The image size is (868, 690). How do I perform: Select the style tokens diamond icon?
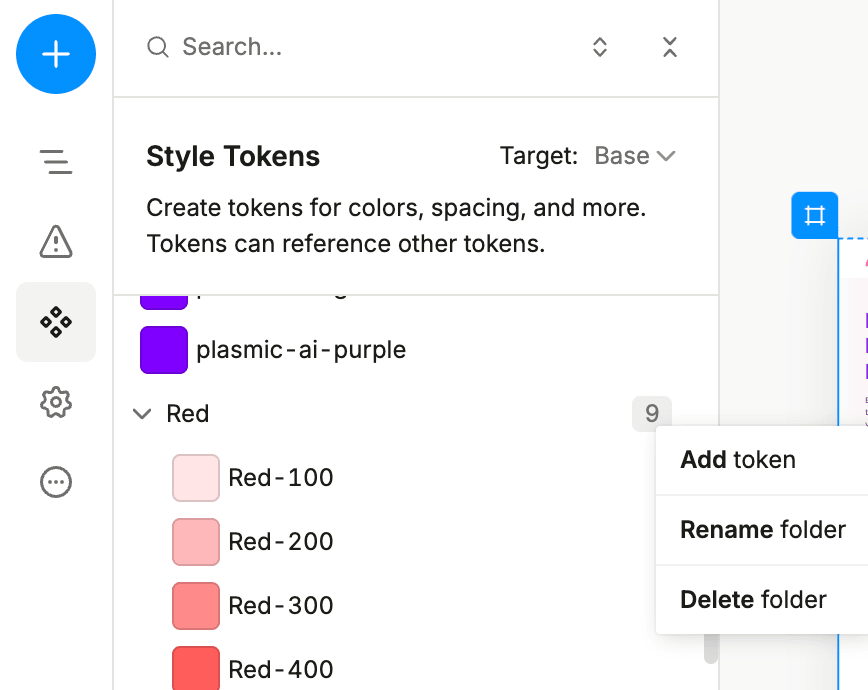pos(56,322)
